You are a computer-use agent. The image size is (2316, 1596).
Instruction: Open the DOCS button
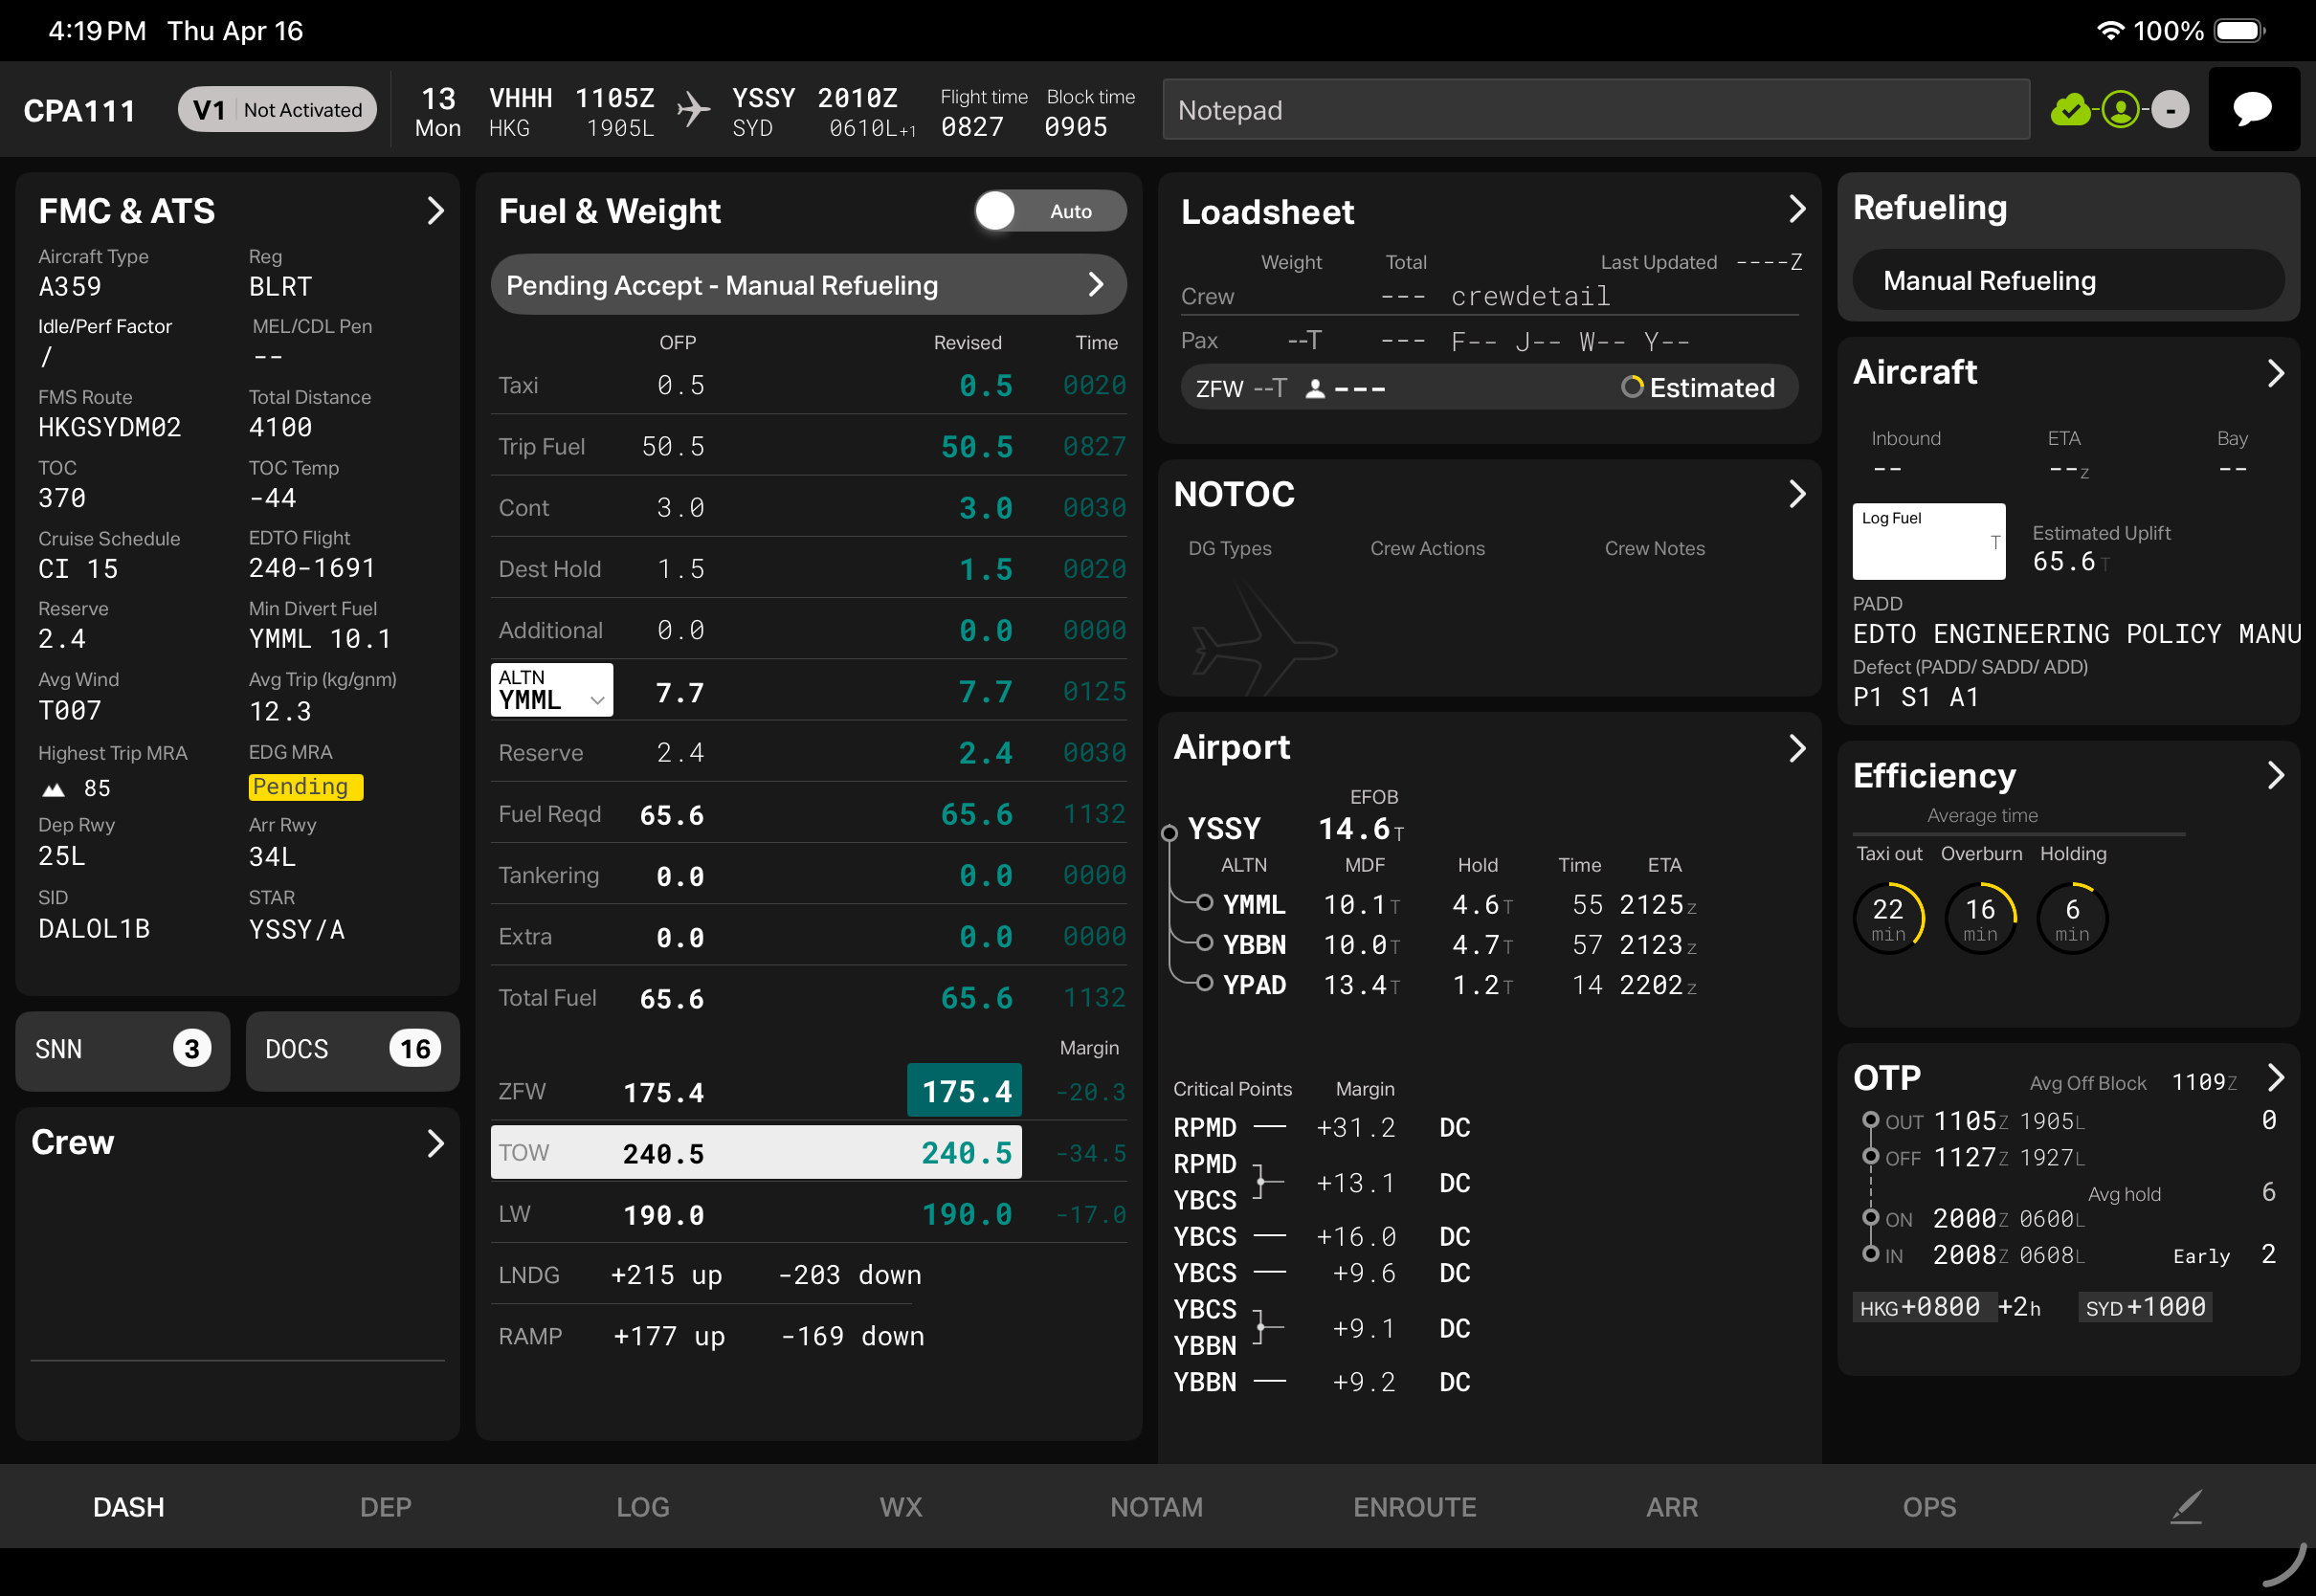pos(353,1051)
